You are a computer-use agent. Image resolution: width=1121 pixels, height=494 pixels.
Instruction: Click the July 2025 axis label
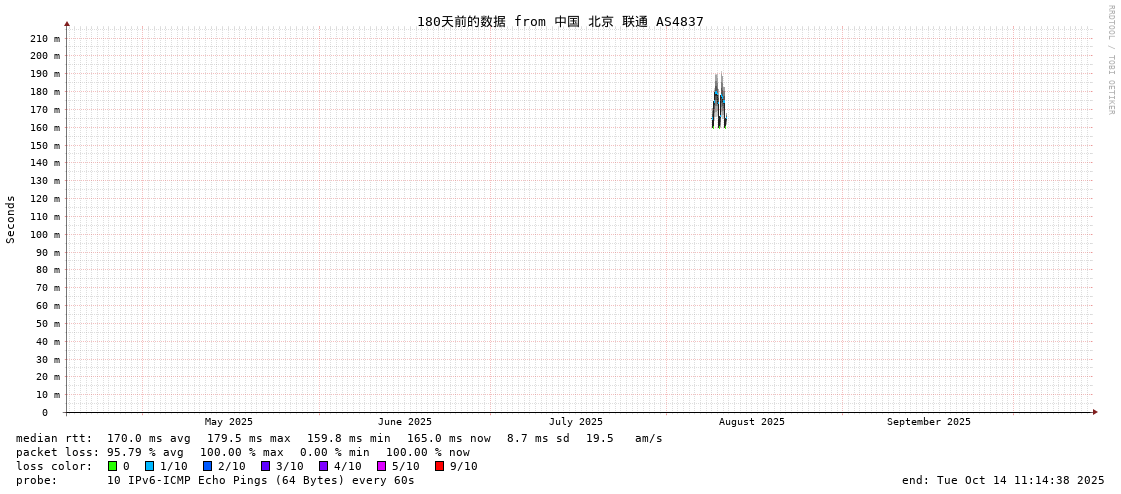pyautogui.click(x=576, y=422)
